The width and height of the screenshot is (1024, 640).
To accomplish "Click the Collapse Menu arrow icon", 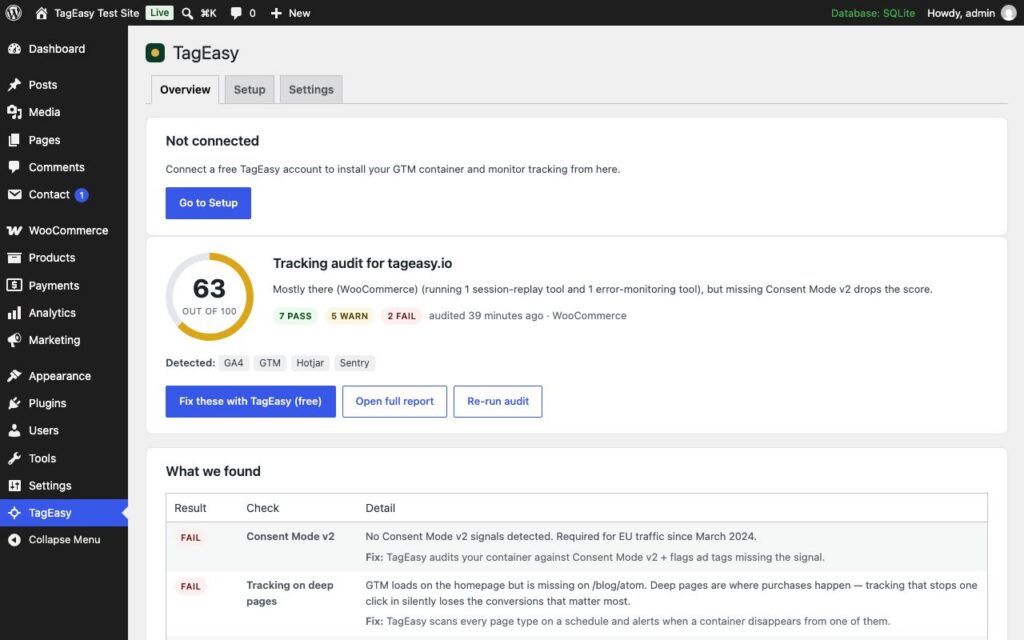I will point(14,540).
